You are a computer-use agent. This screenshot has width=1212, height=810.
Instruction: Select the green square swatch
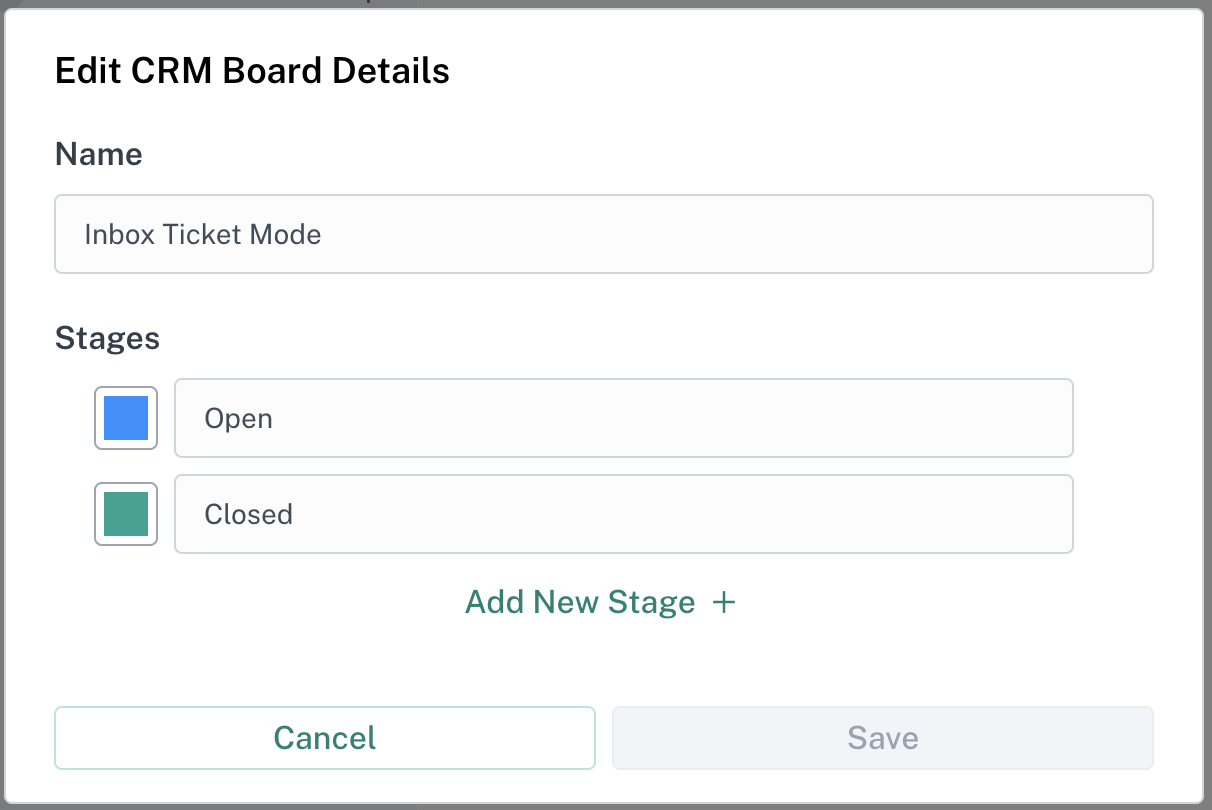coord(126,514)
